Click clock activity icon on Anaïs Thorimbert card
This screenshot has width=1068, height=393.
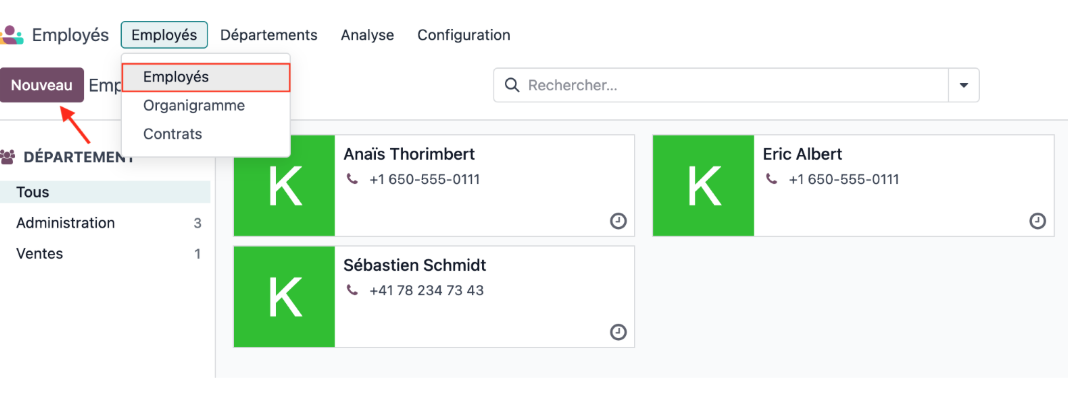pos(618,221)
